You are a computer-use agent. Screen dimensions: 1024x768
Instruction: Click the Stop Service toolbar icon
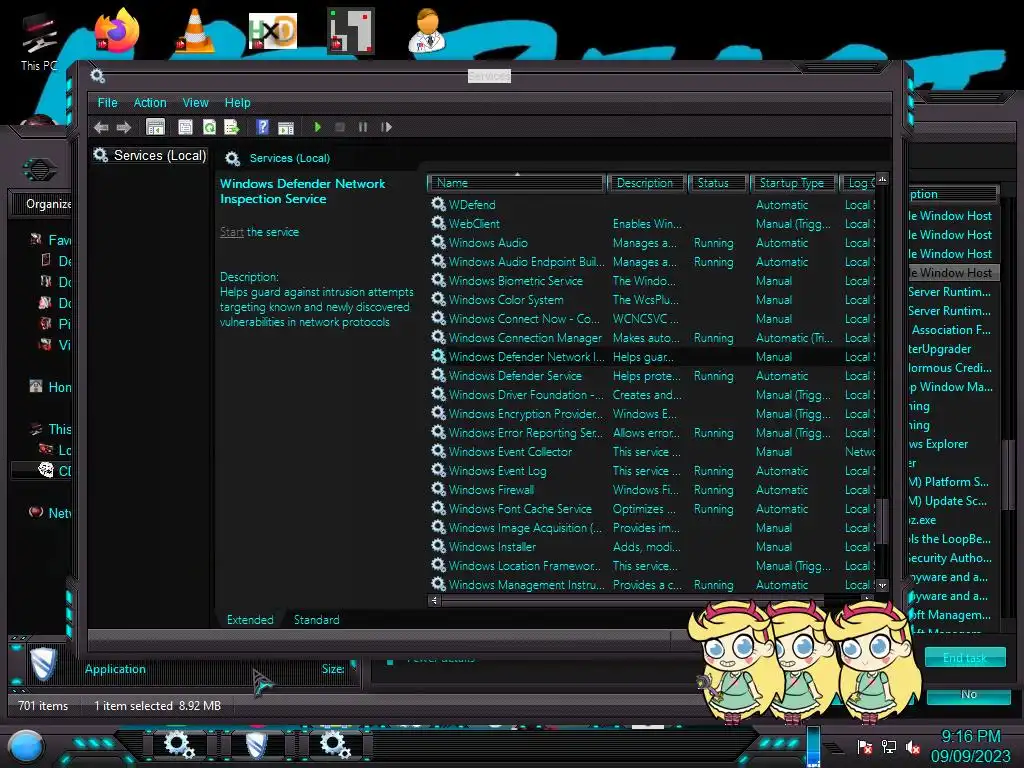[x=340, y=127]
